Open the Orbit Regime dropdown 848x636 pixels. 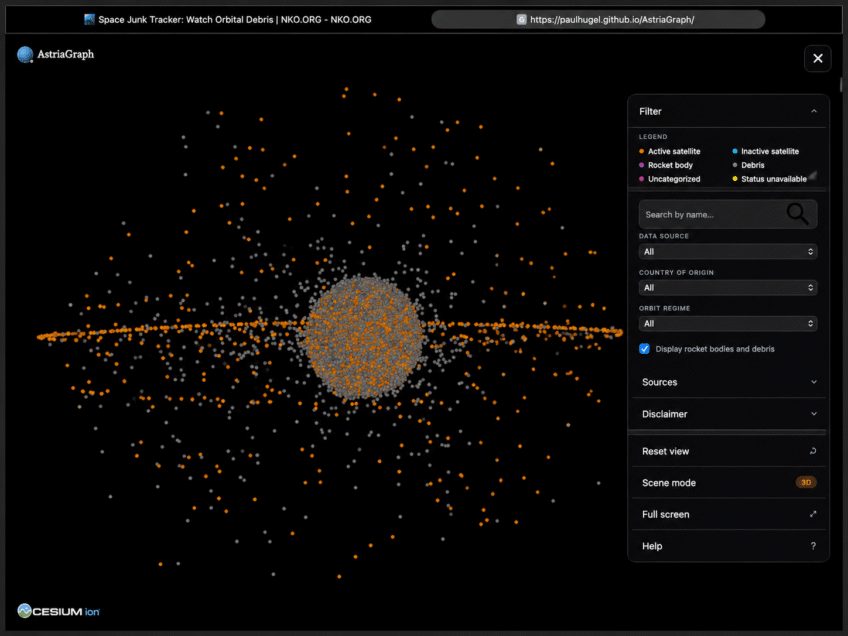tap(727, 323)
